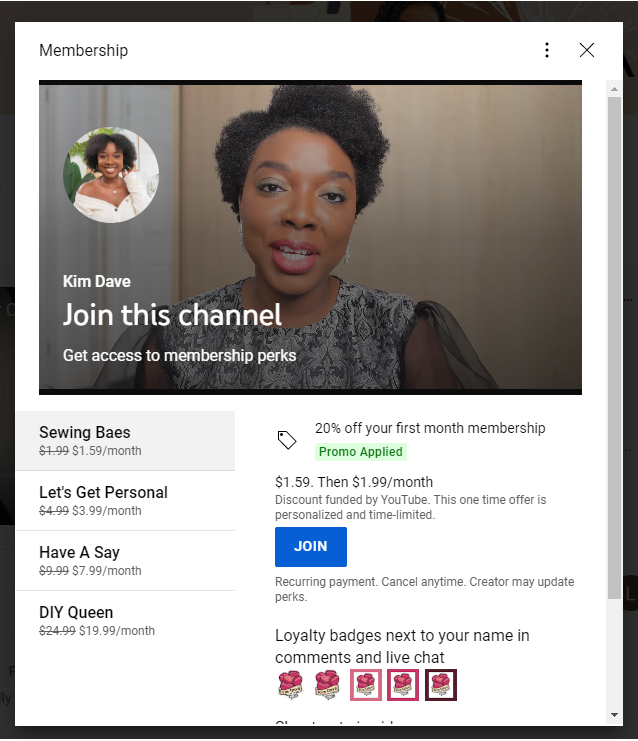Click the price tag promo icon
The width and height of the screenshot is (638, 741).
(287, 440)
